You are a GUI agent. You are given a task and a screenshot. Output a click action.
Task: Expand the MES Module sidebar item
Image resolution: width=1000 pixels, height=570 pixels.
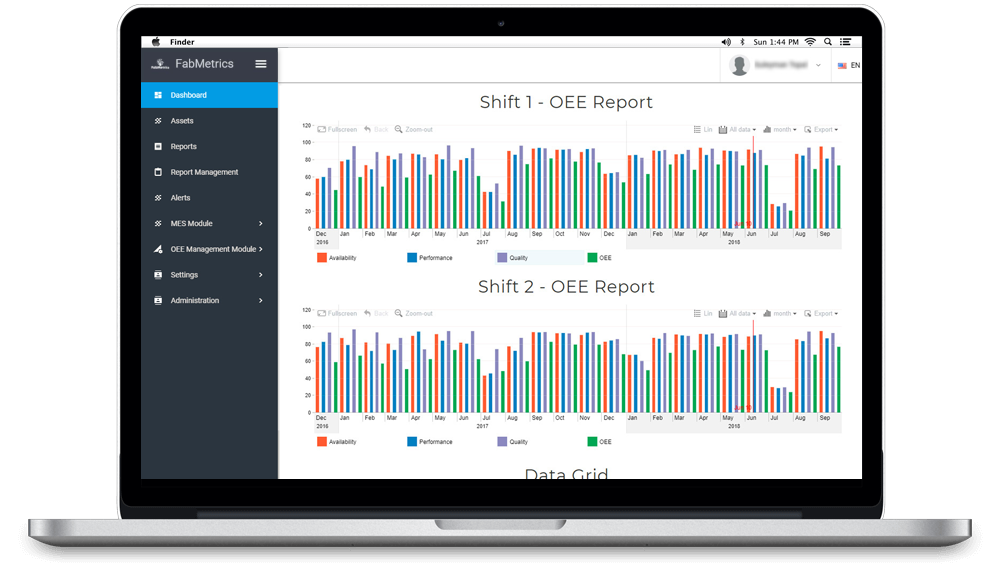(x=208, y=223)
